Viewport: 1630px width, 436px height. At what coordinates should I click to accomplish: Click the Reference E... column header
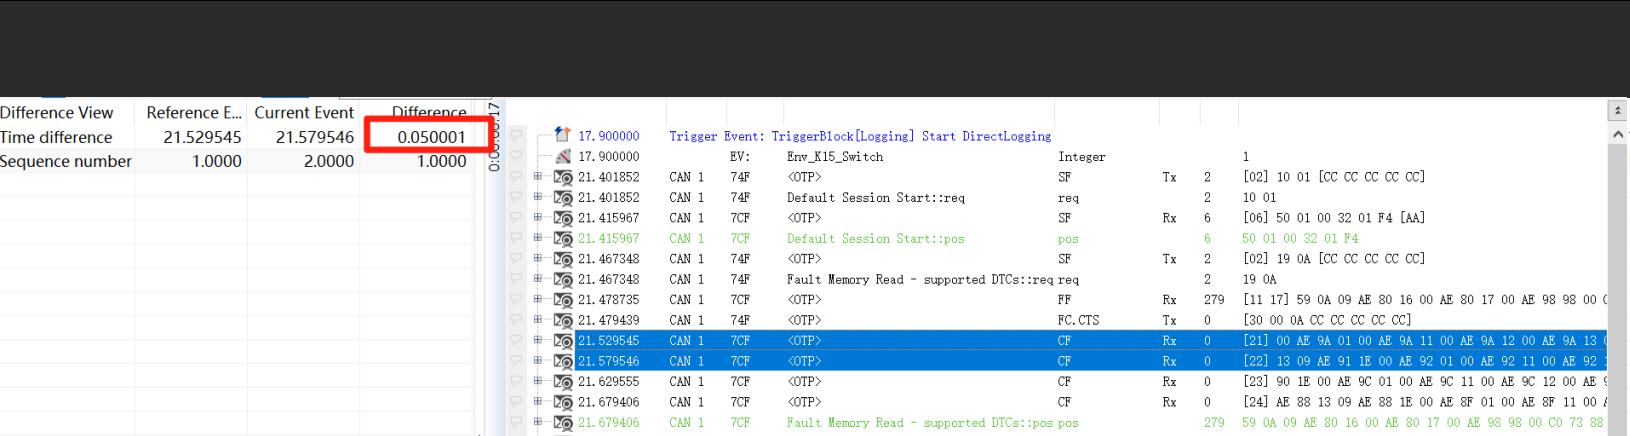[193, 113]
